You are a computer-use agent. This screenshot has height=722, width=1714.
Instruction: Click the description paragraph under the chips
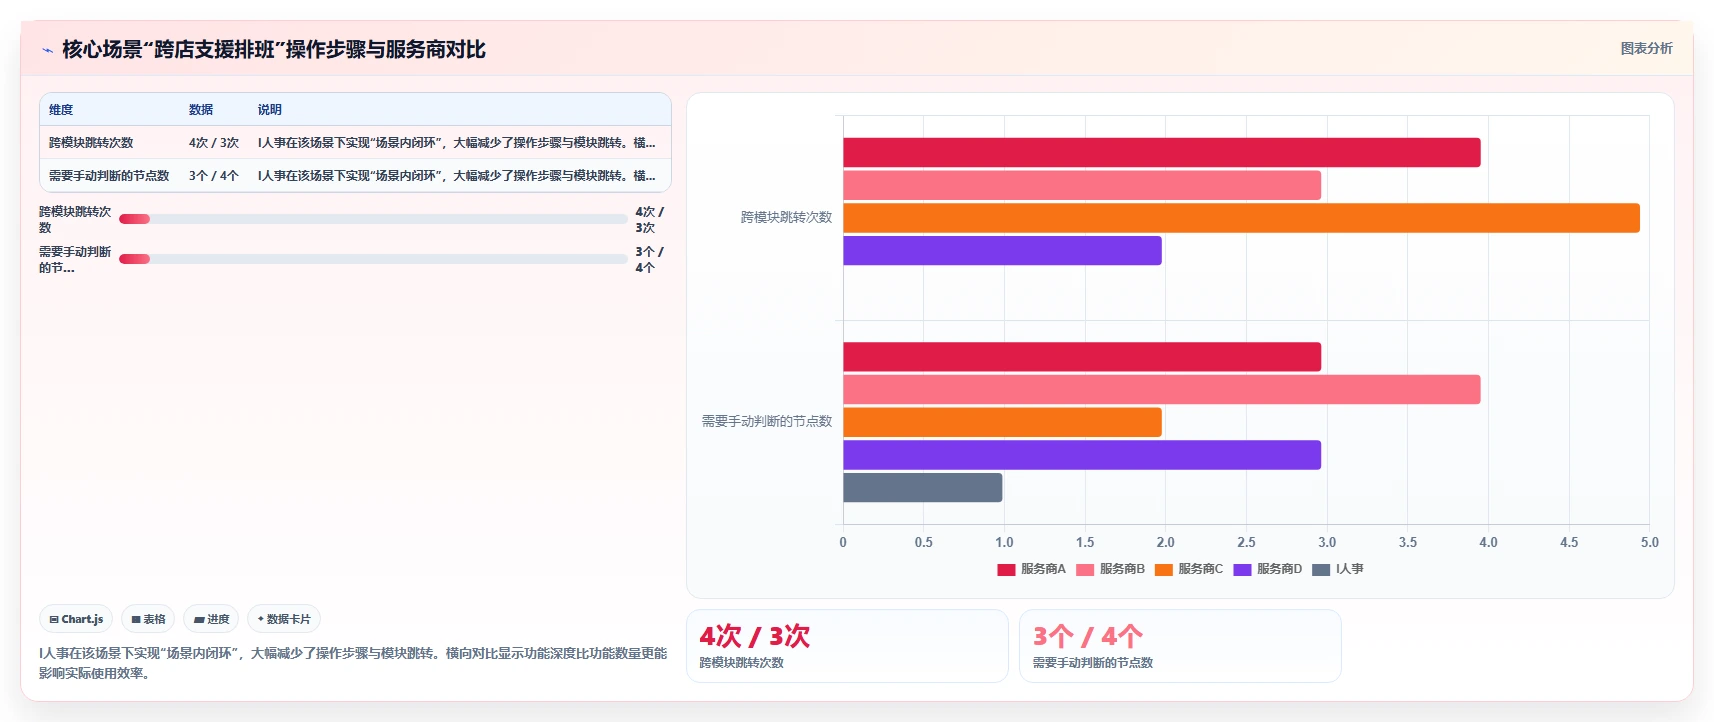353,663
